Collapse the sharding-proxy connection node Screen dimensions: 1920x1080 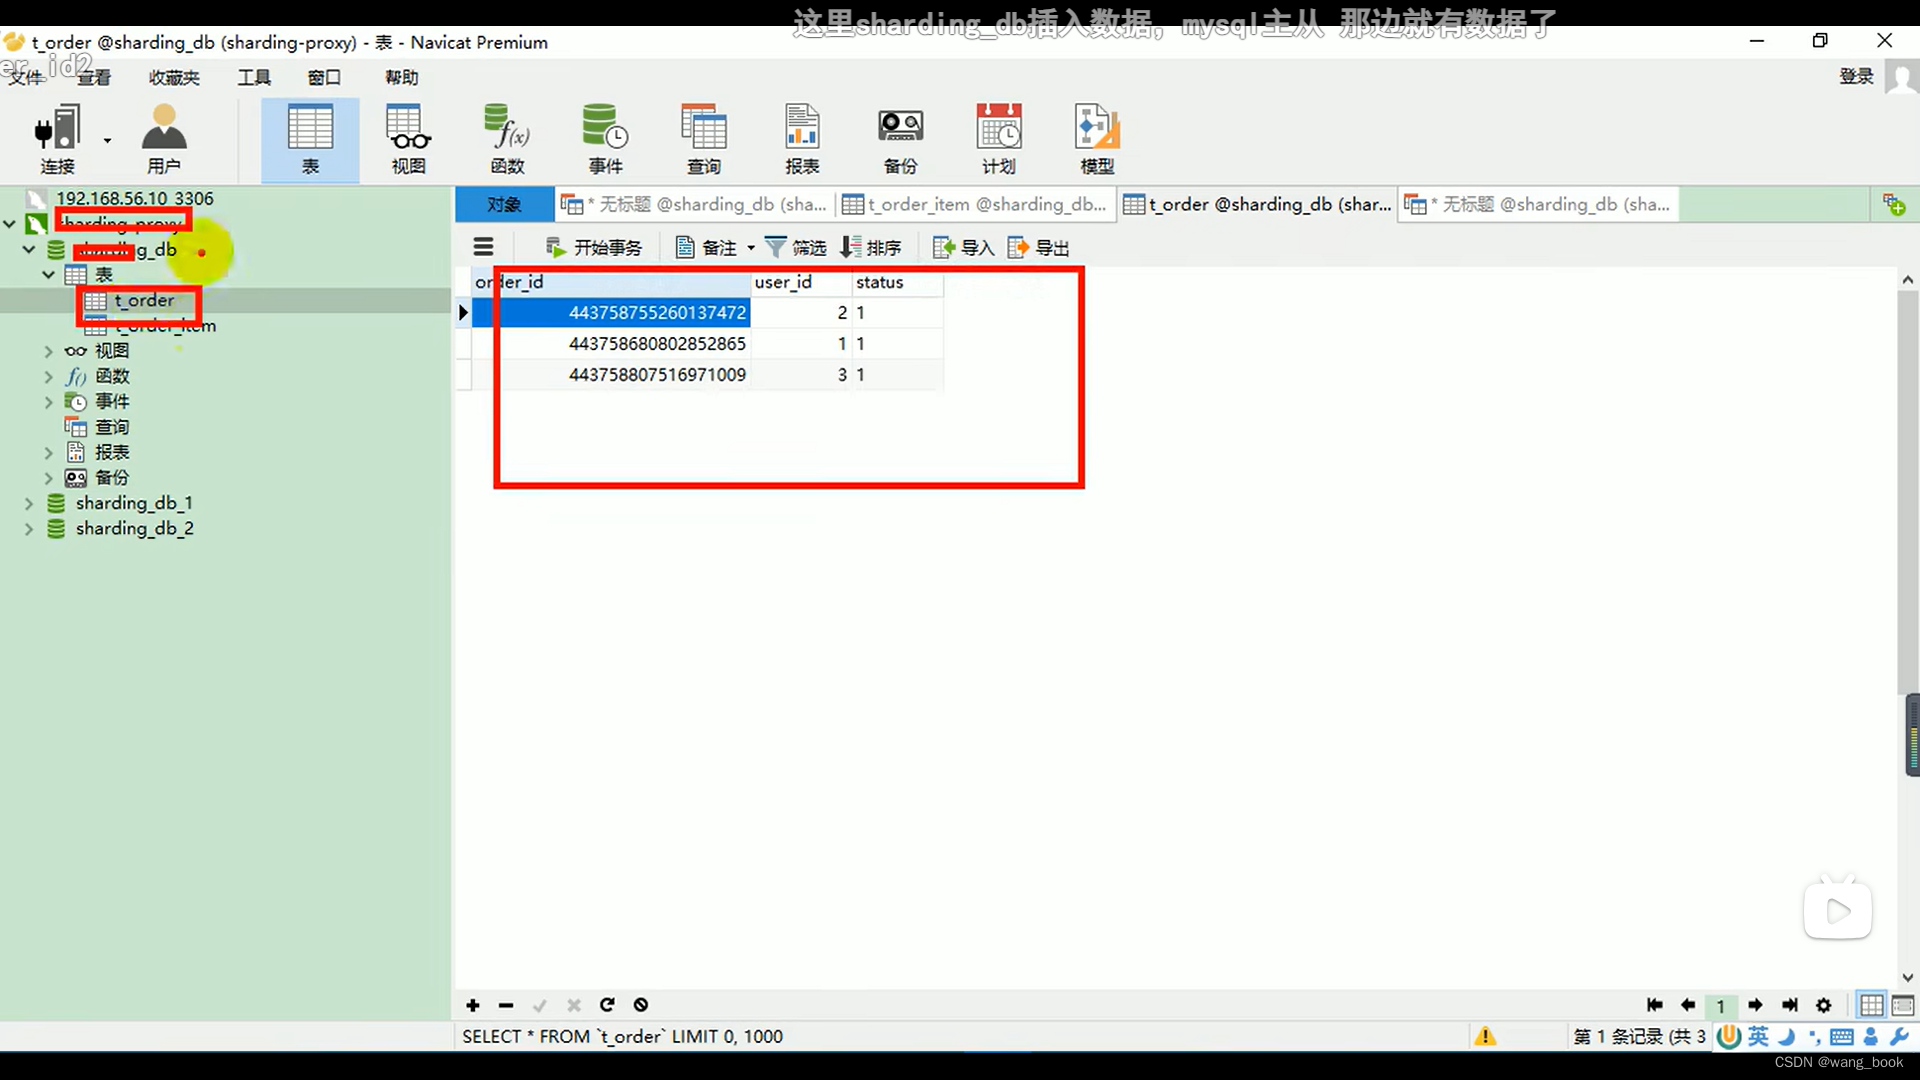tap(10, 224)
